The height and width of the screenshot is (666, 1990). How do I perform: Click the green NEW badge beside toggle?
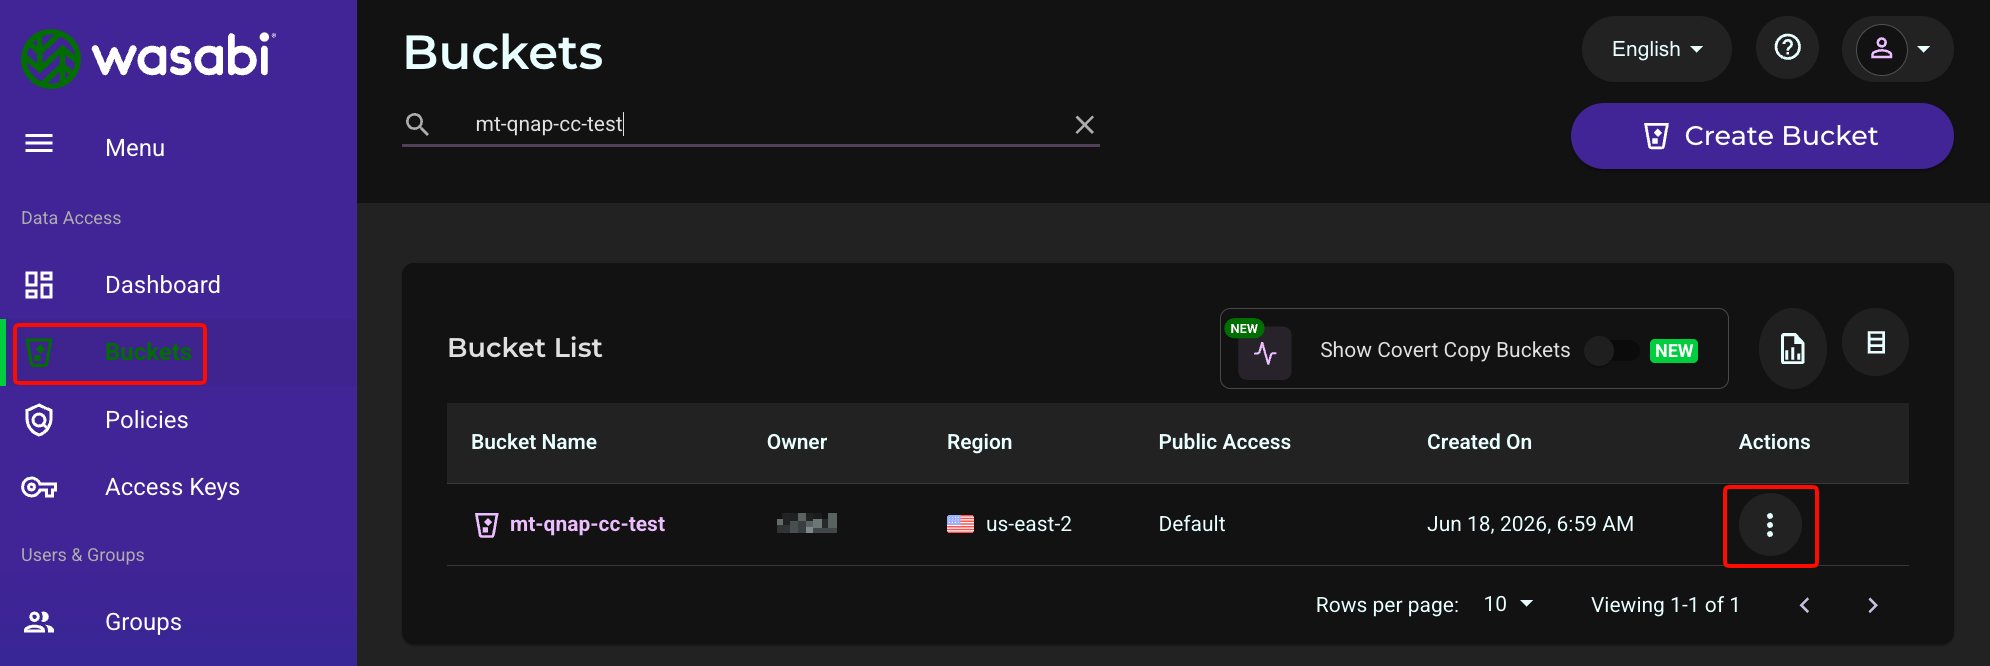click(1674, 351)
